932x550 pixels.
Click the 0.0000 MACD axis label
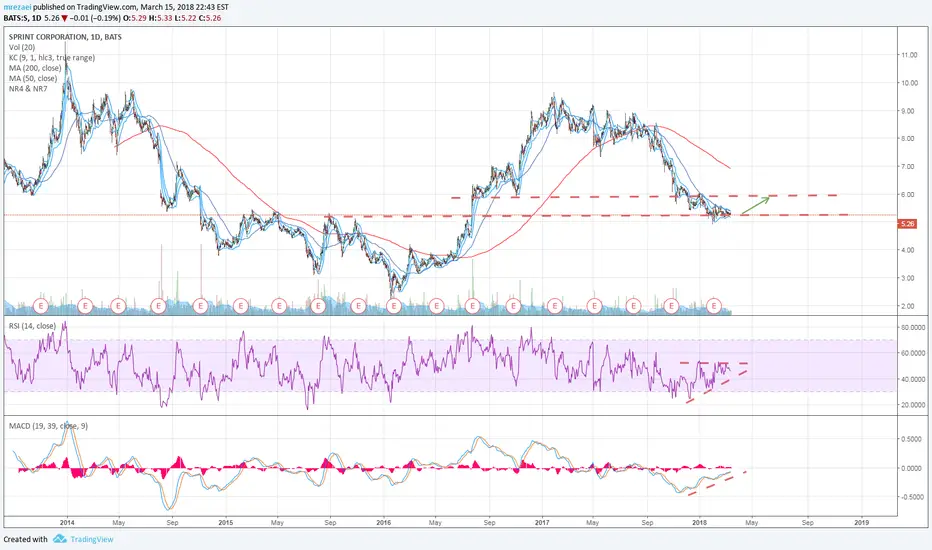[x=912, y=468]
